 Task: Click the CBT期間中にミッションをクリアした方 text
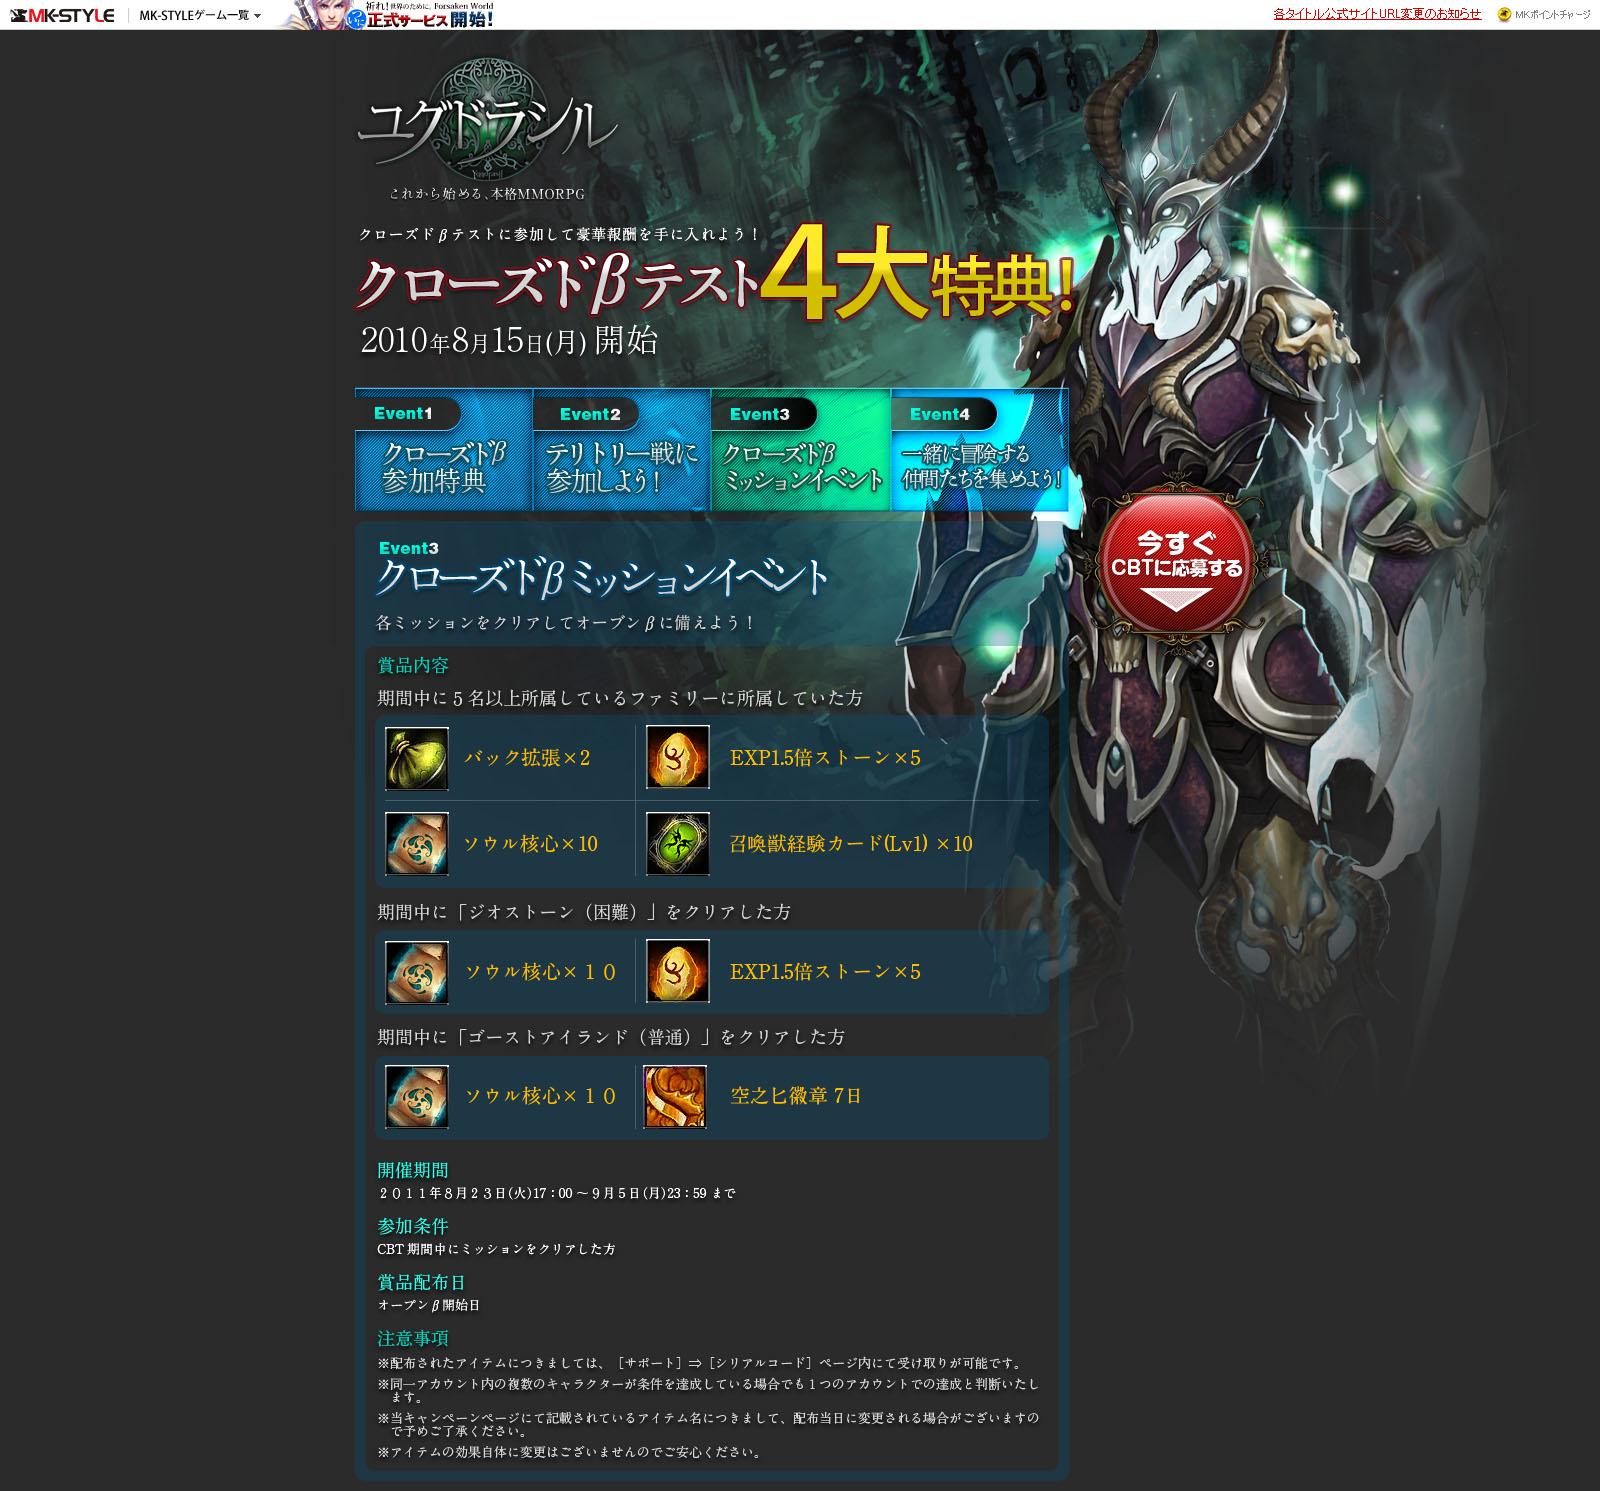point(496,1249)
